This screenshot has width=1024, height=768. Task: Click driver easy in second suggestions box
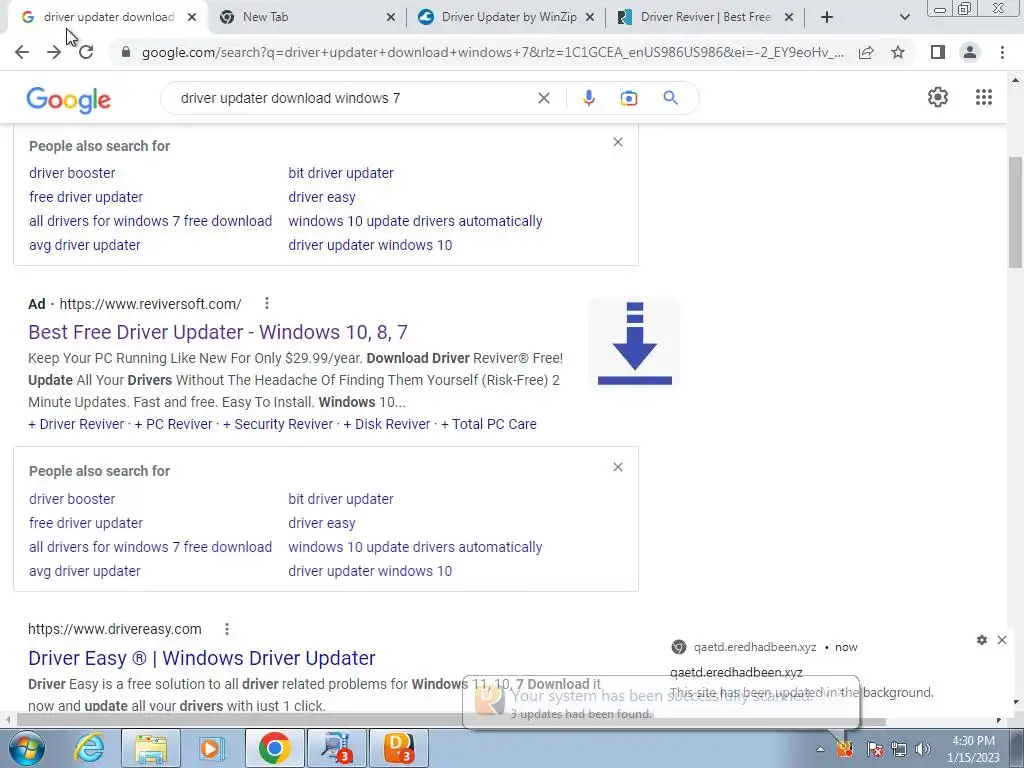(322, 523)
